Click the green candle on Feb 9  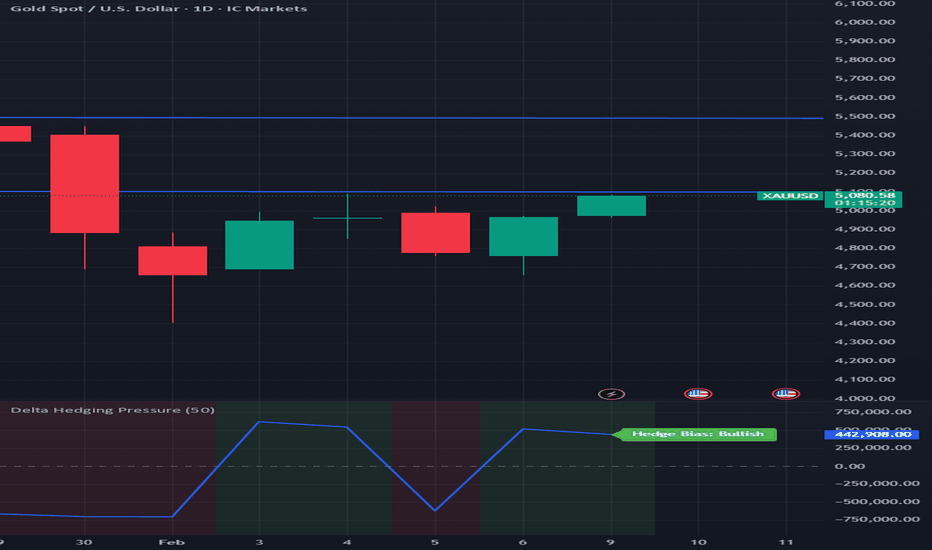(612, 206)
